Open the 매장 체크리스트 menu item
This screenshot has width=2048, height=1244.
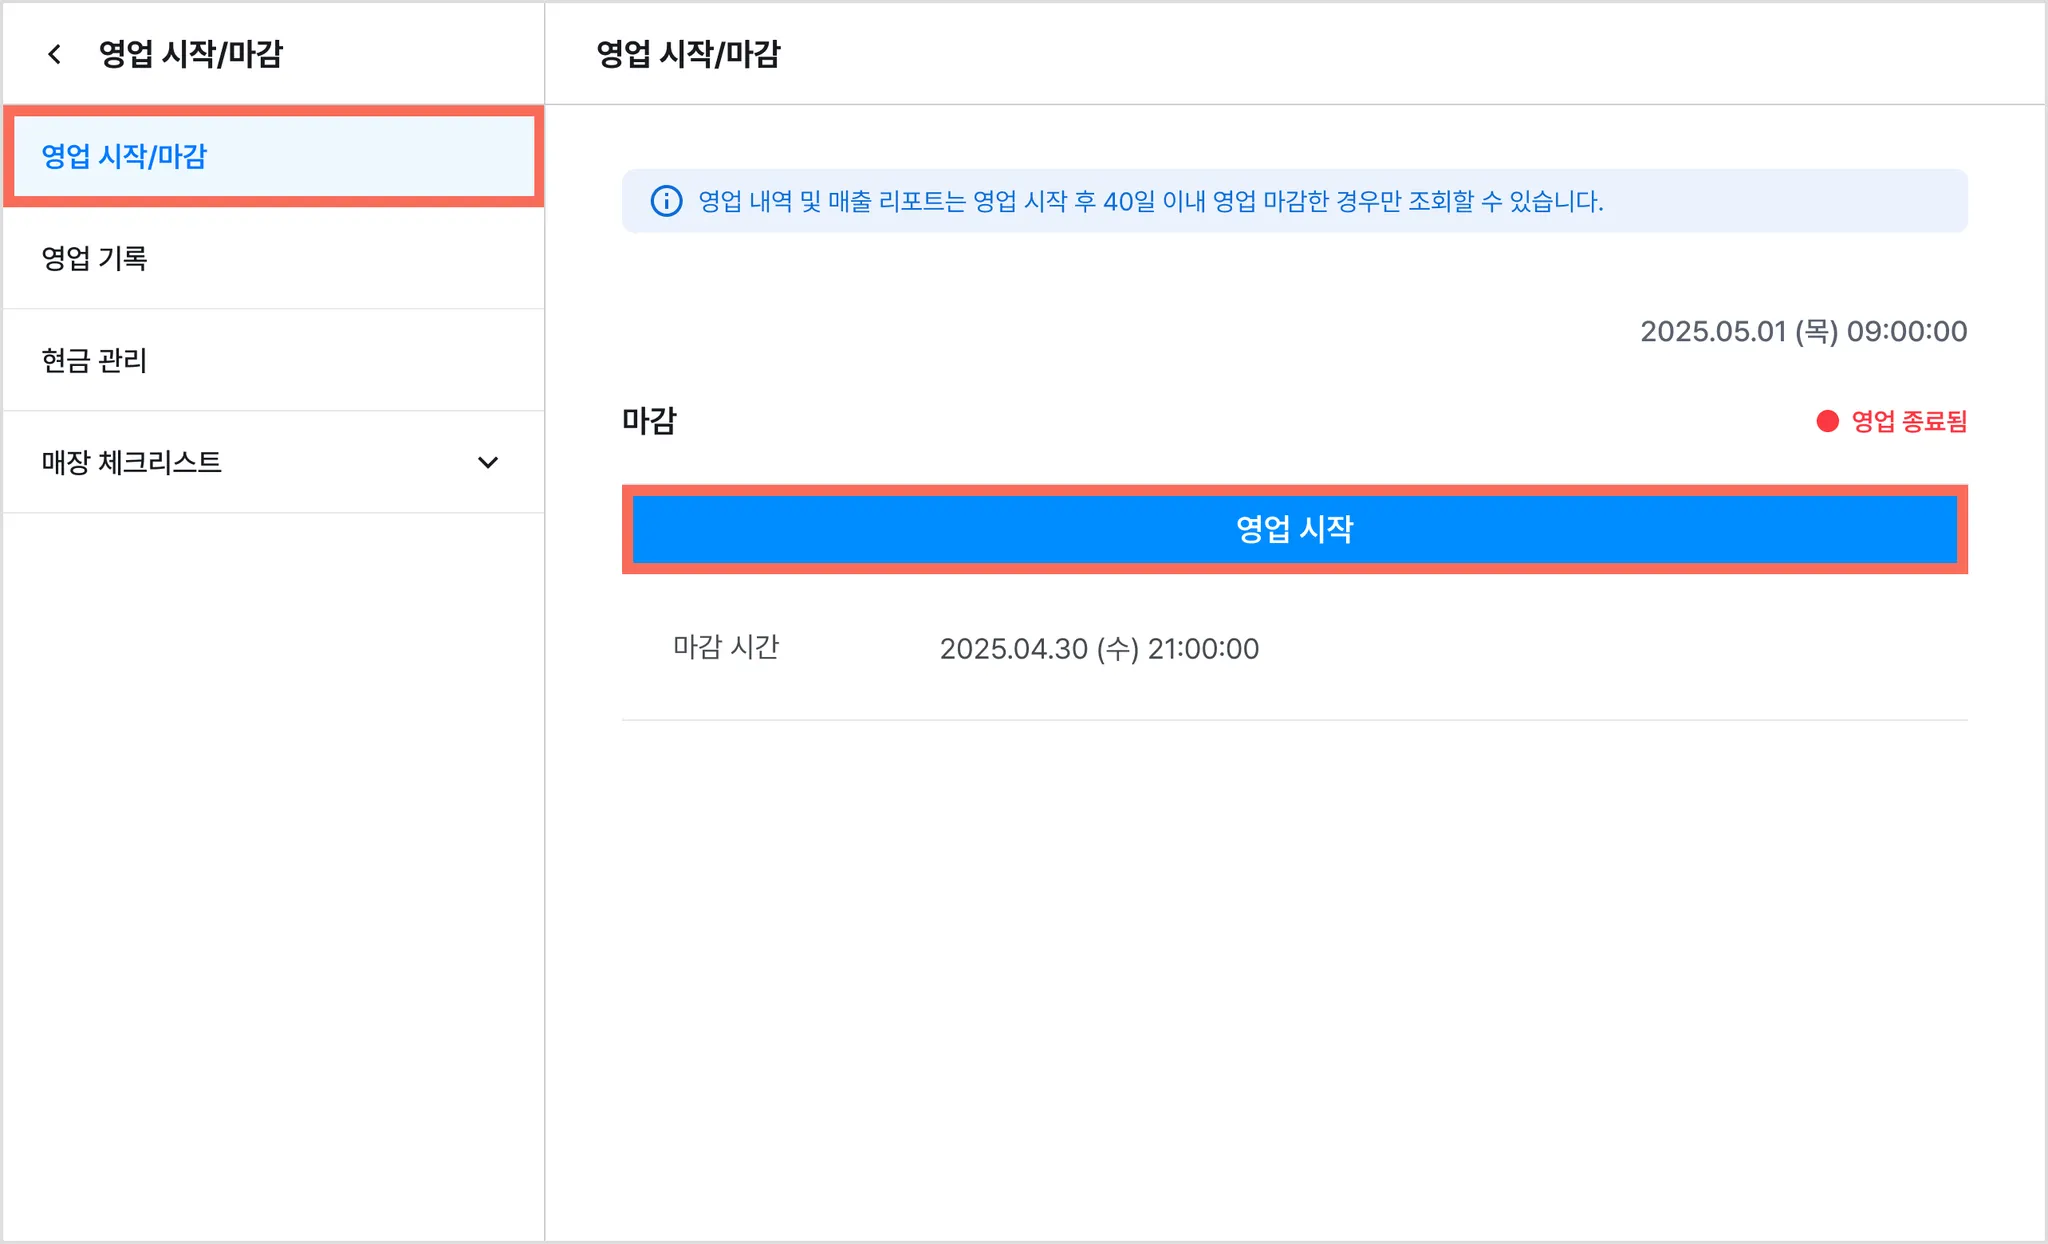pos(132,462)
